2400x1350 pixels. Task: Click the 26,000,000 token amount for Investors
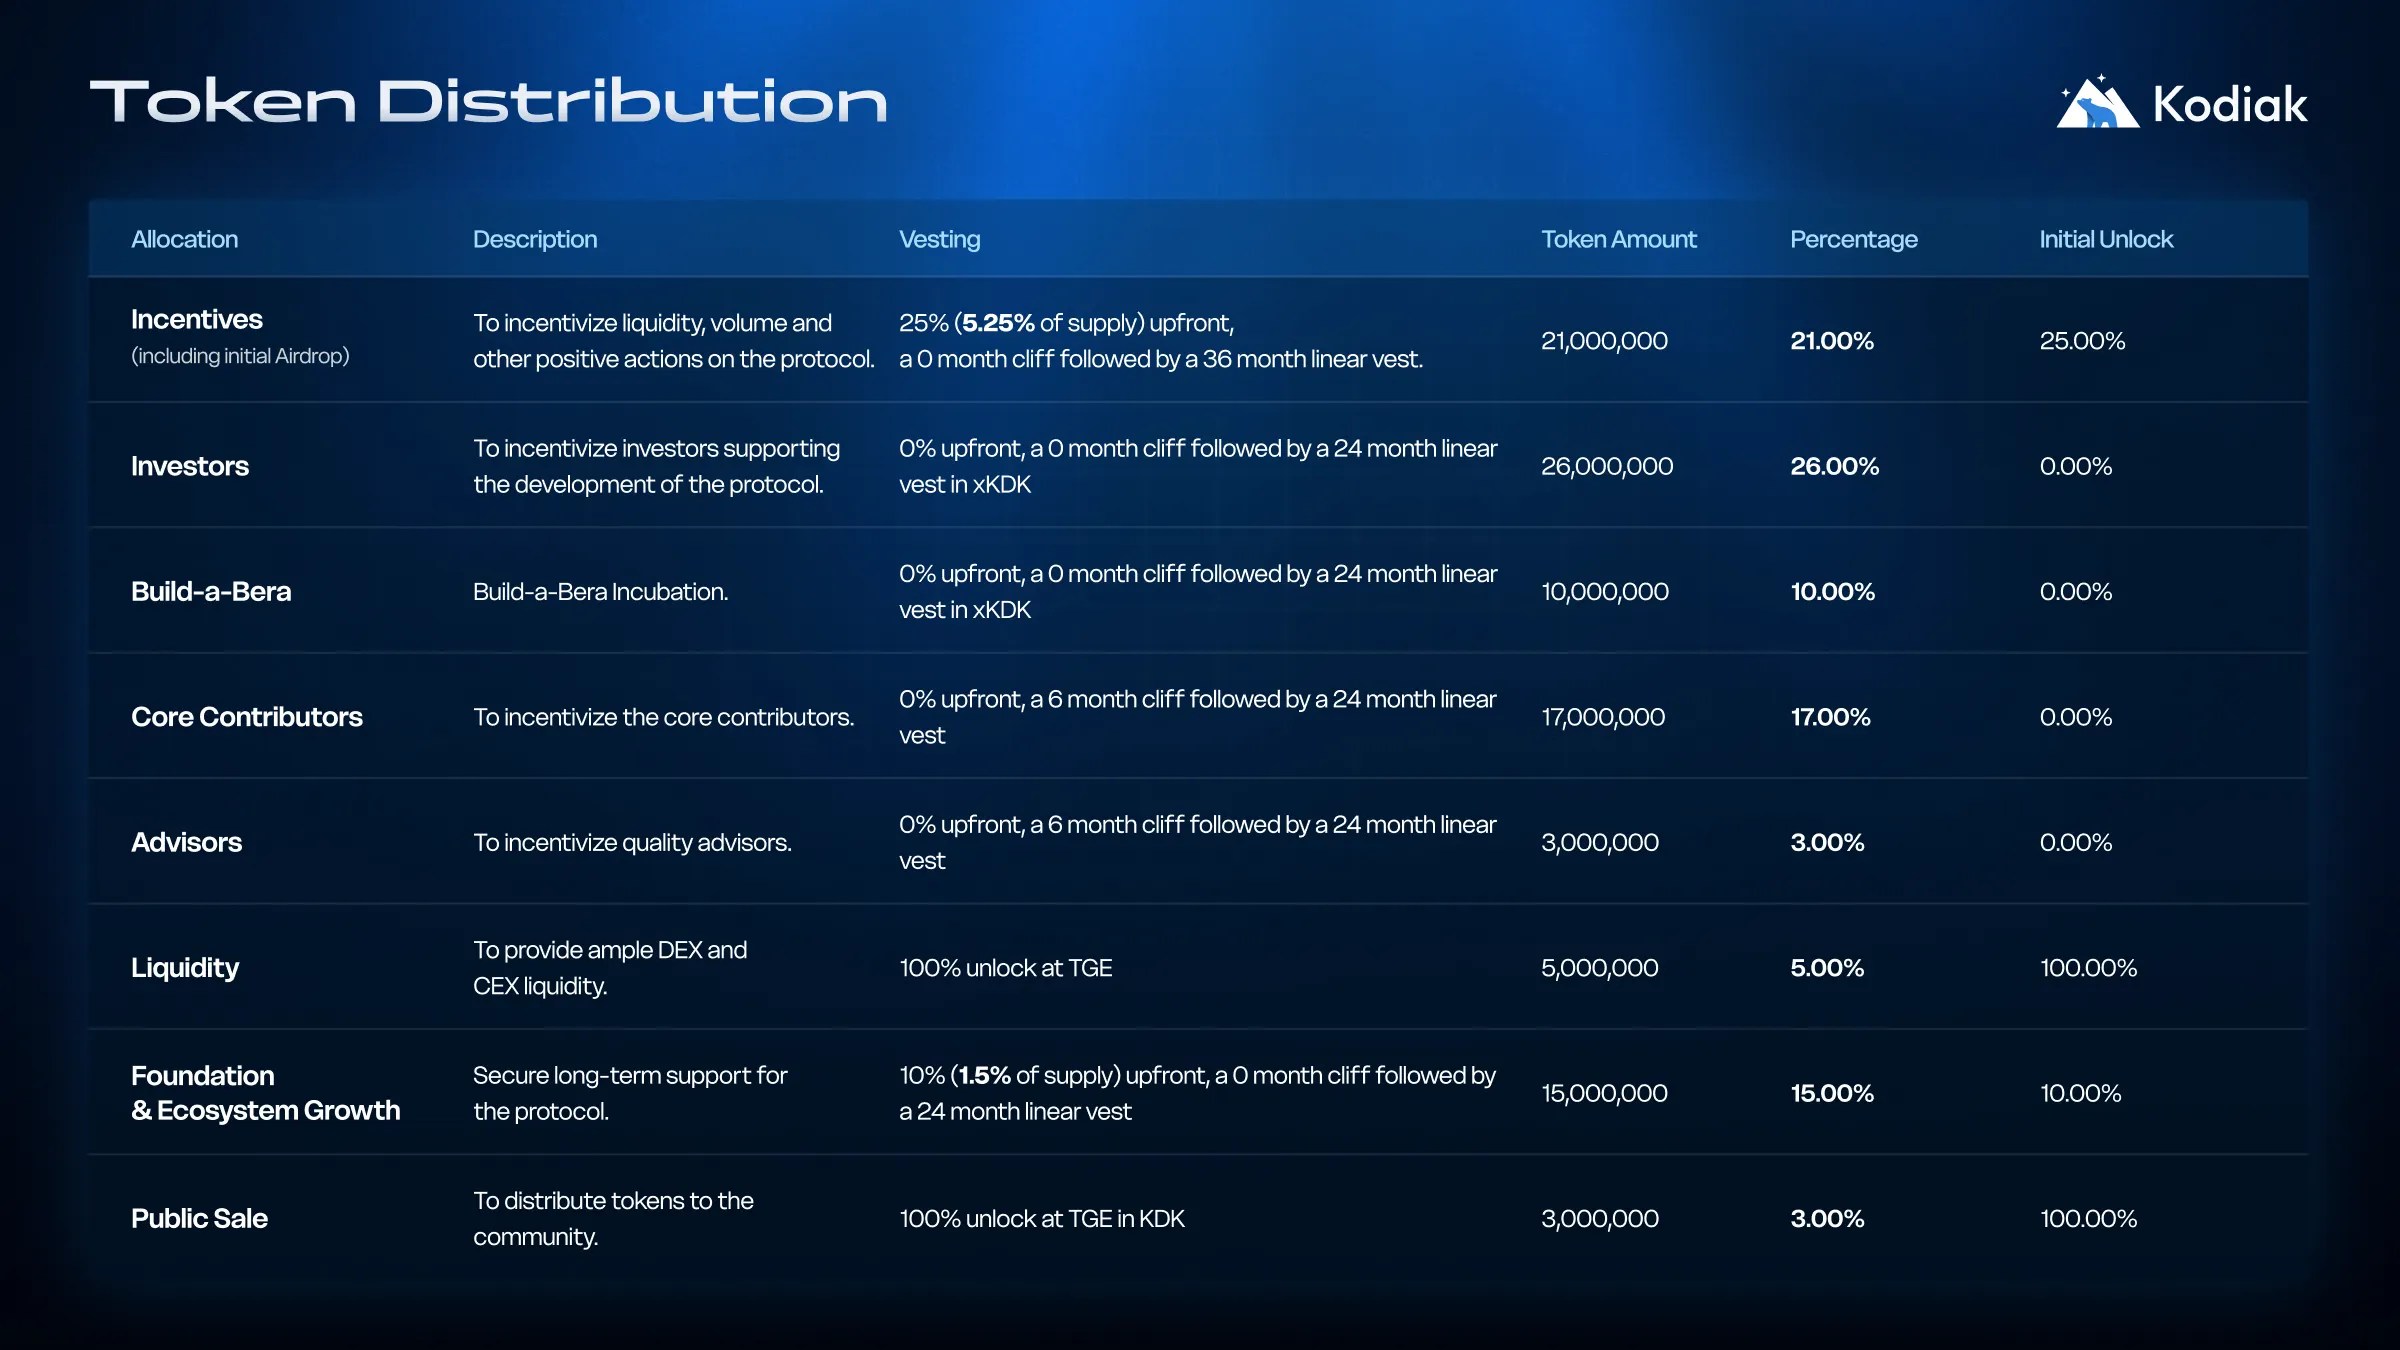[x=1606, y=466]
